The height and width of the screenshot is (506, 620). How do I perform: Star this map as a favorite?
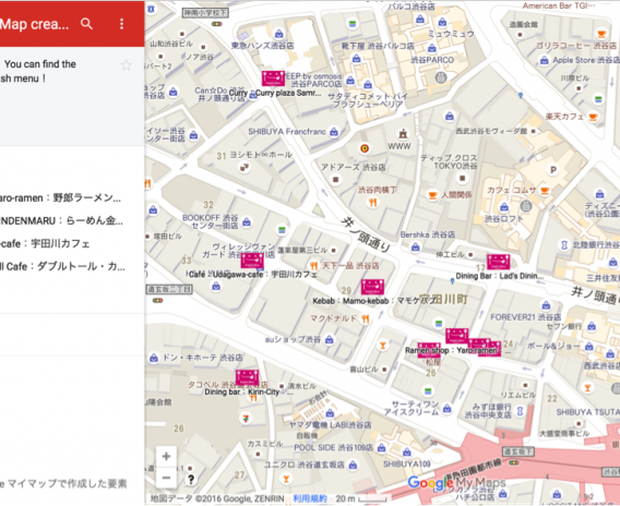[x=126, y=65]
